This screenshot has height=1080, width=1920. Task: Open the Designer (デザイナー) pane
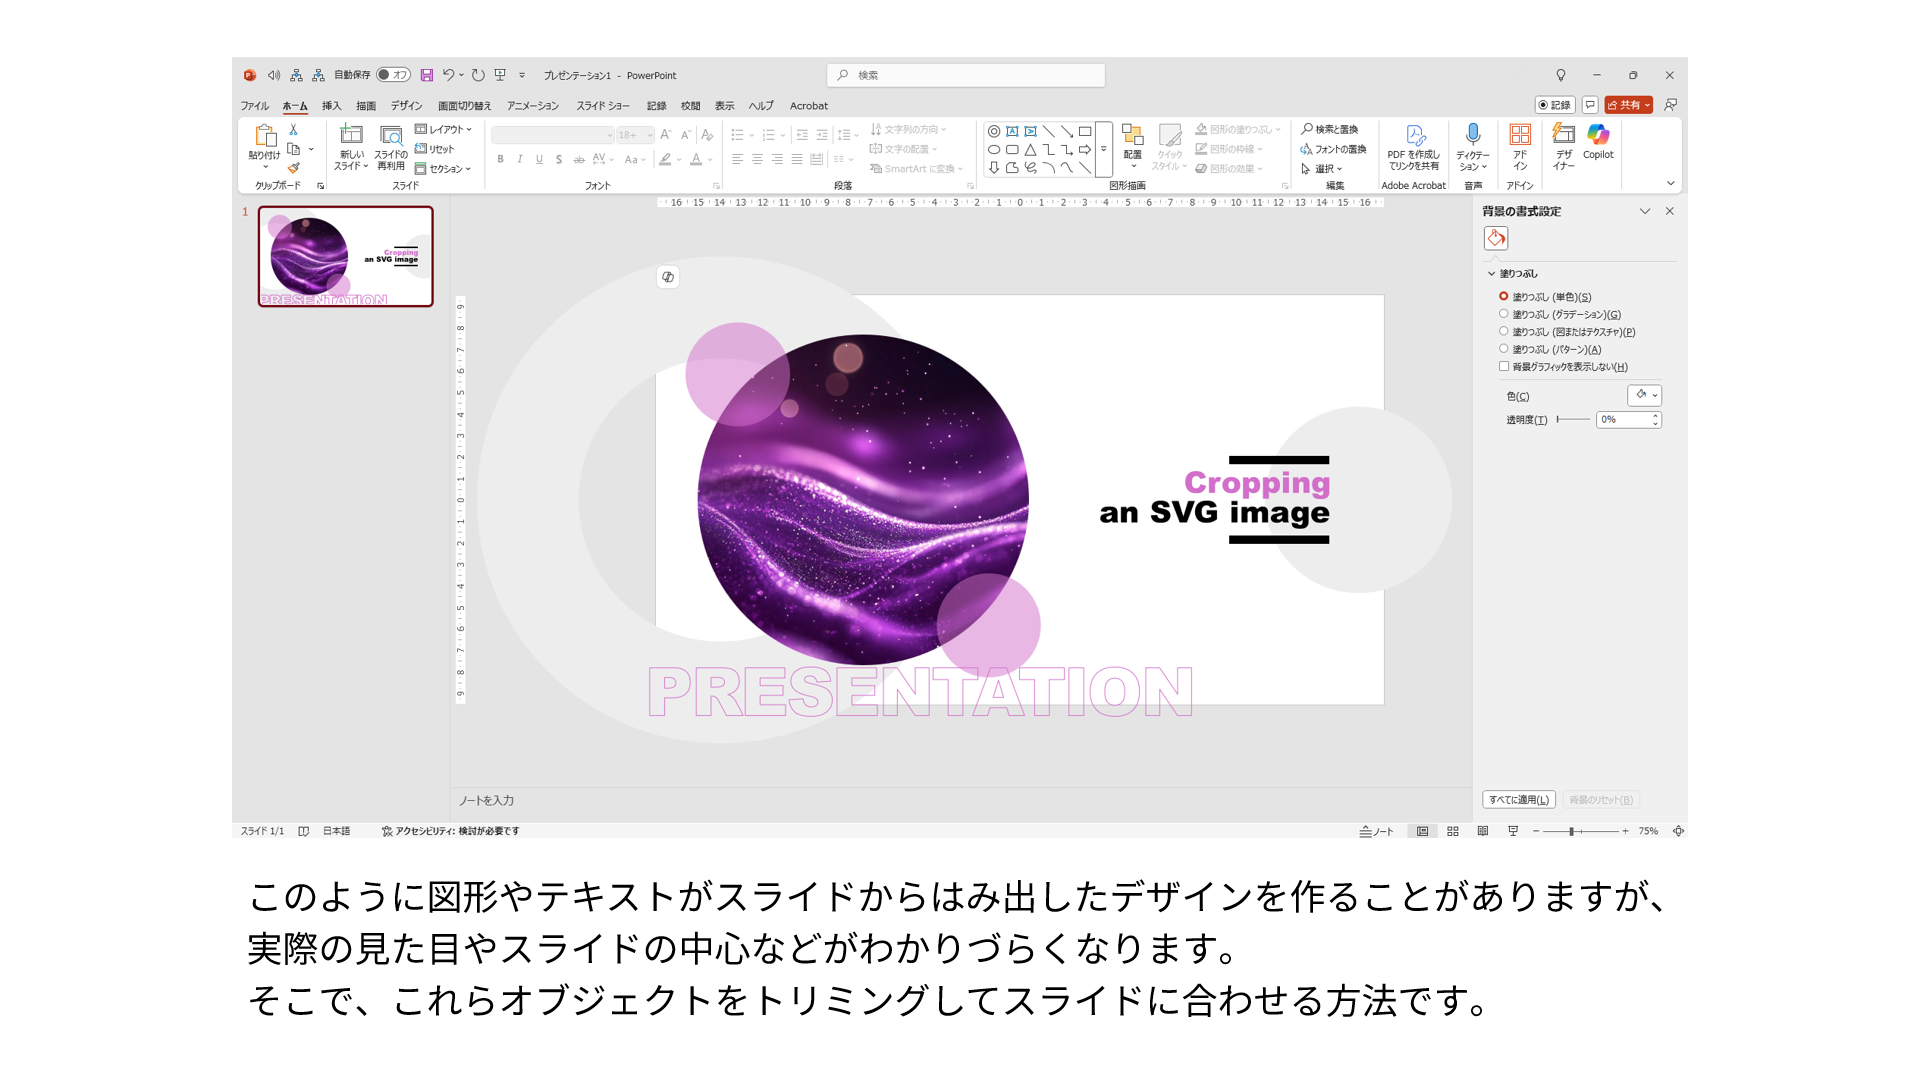(x=1564, y=146)
